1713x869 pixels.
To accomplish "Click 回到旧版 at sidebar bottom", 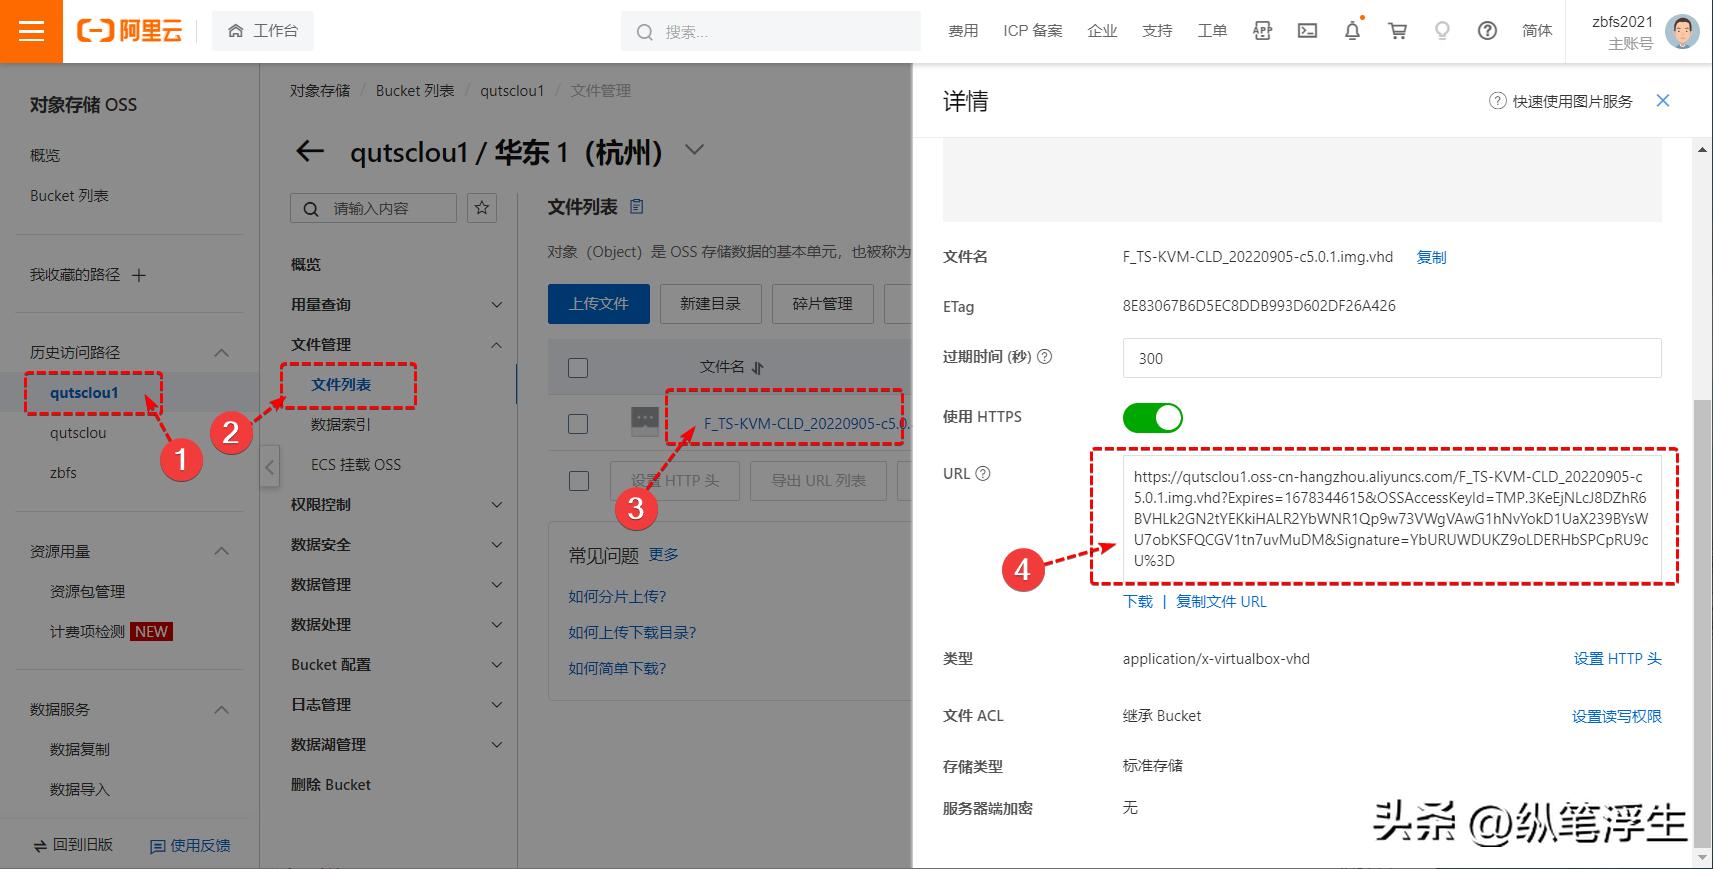I will 73,845.
